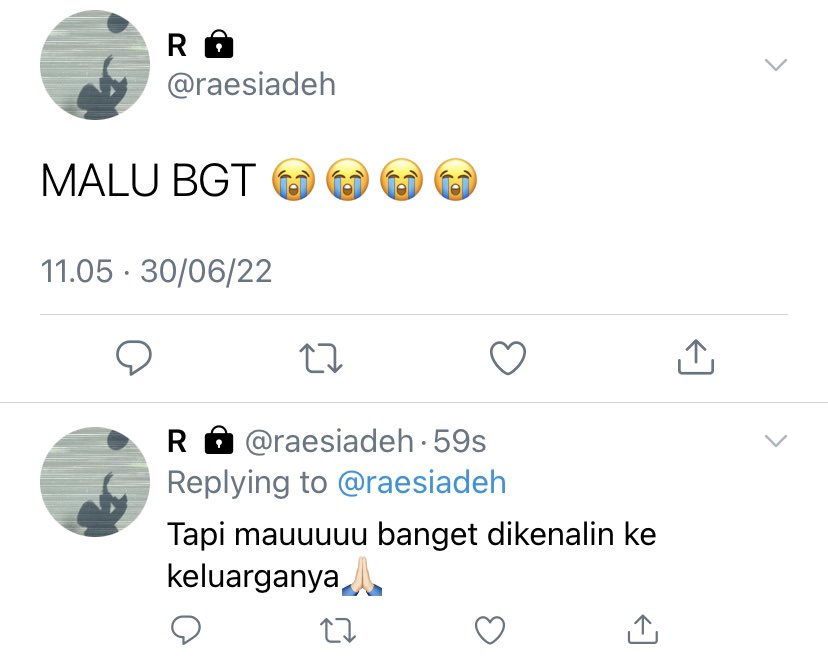The width and height of the screenshot is (828, 656).
Task: Open the @raesiadeh handle in reply header
Action: tap(329, 441)
